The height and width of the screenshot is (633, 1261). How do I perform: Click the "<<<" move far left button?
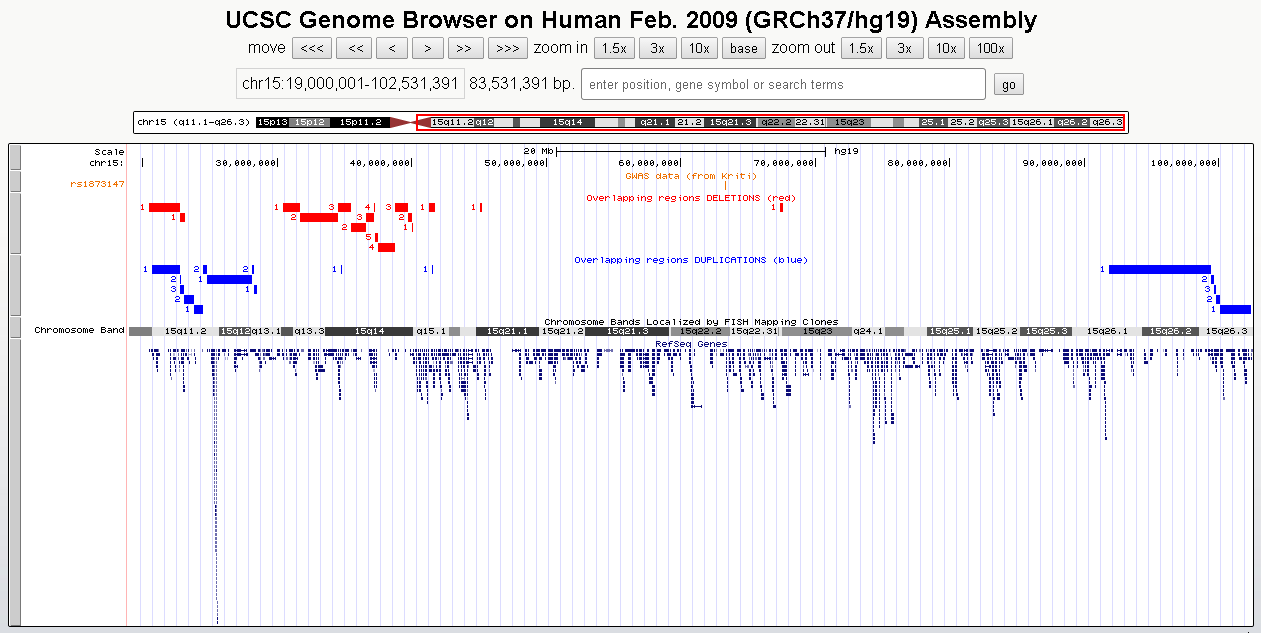[311, 48]
